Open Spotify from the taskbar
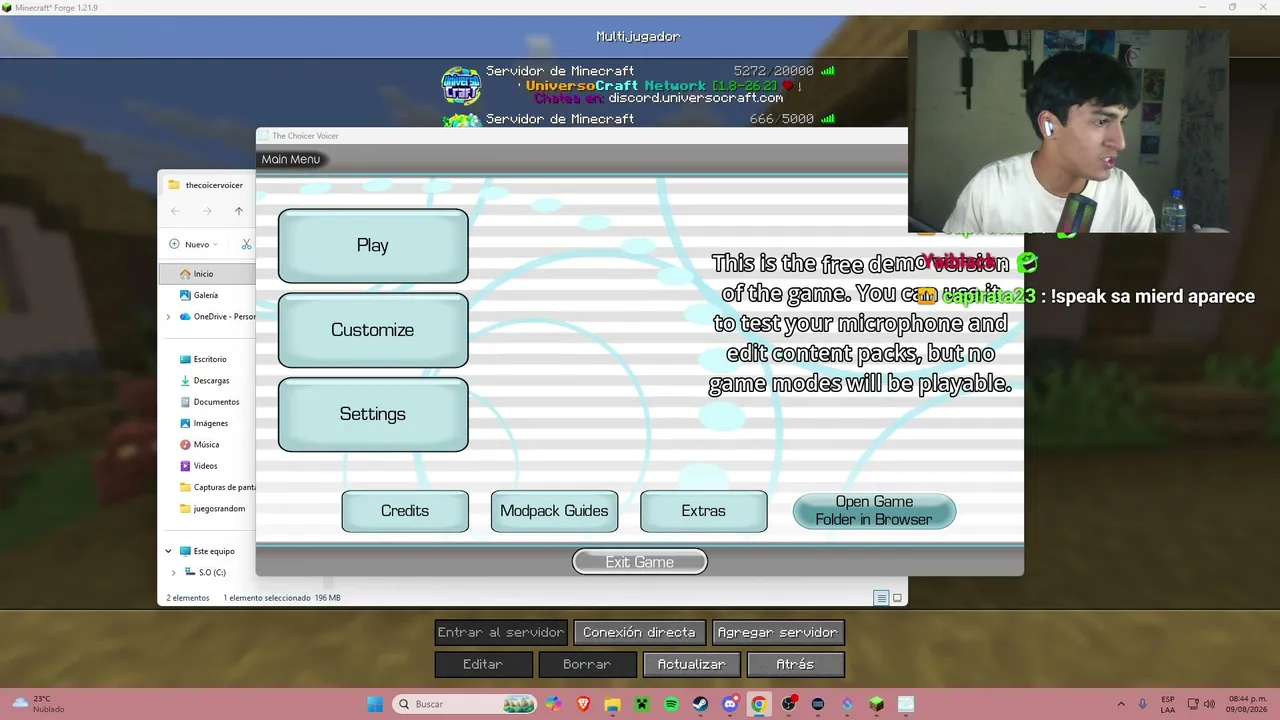Image resolution: width=1280 pixels, height=720 pixels. (x=671, y=704)
